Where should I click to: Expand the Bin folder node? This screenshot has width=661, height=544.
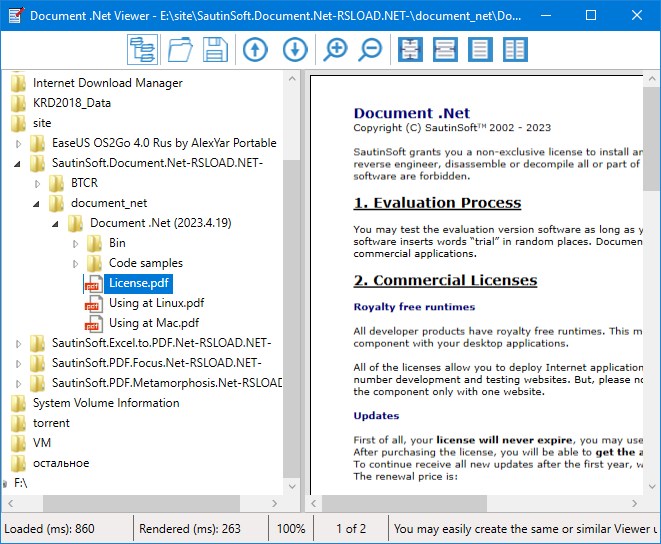click(x=75, y=244)
